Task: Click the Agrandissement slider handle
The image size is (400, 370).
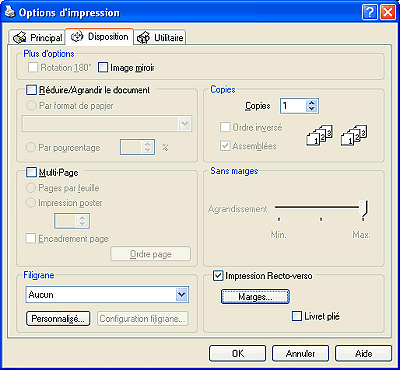Action: [365, 209]
